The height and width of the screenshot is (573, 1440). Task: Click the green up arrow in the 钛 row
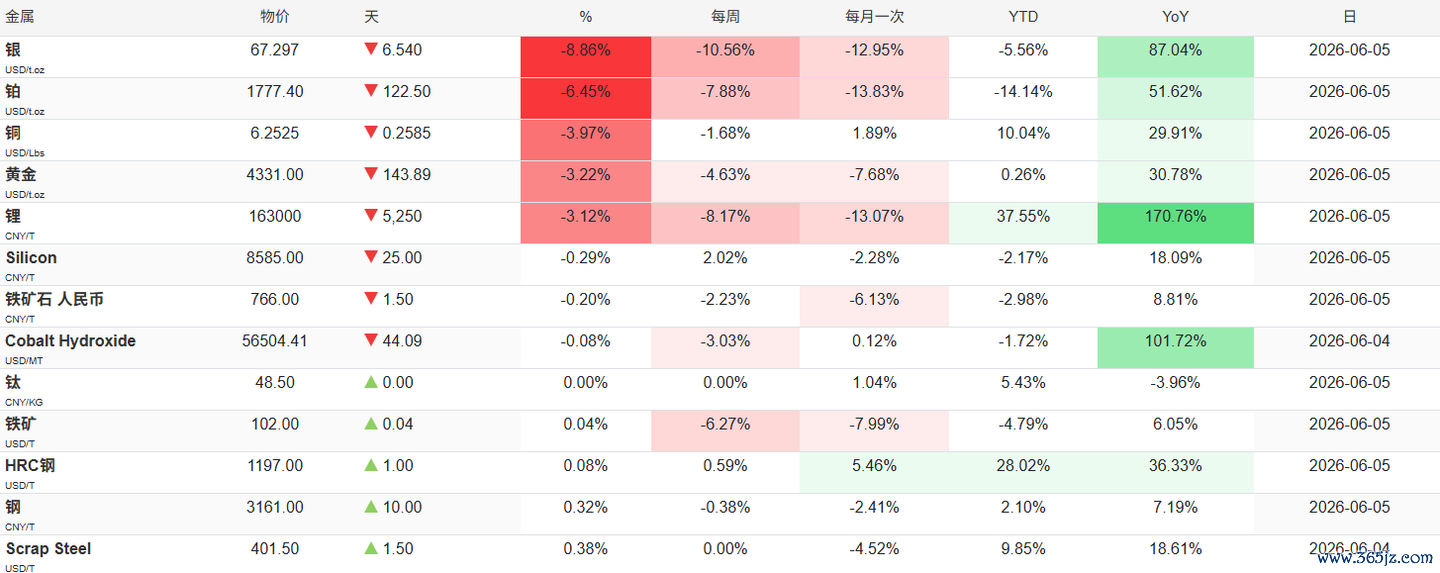coord(371,382)
